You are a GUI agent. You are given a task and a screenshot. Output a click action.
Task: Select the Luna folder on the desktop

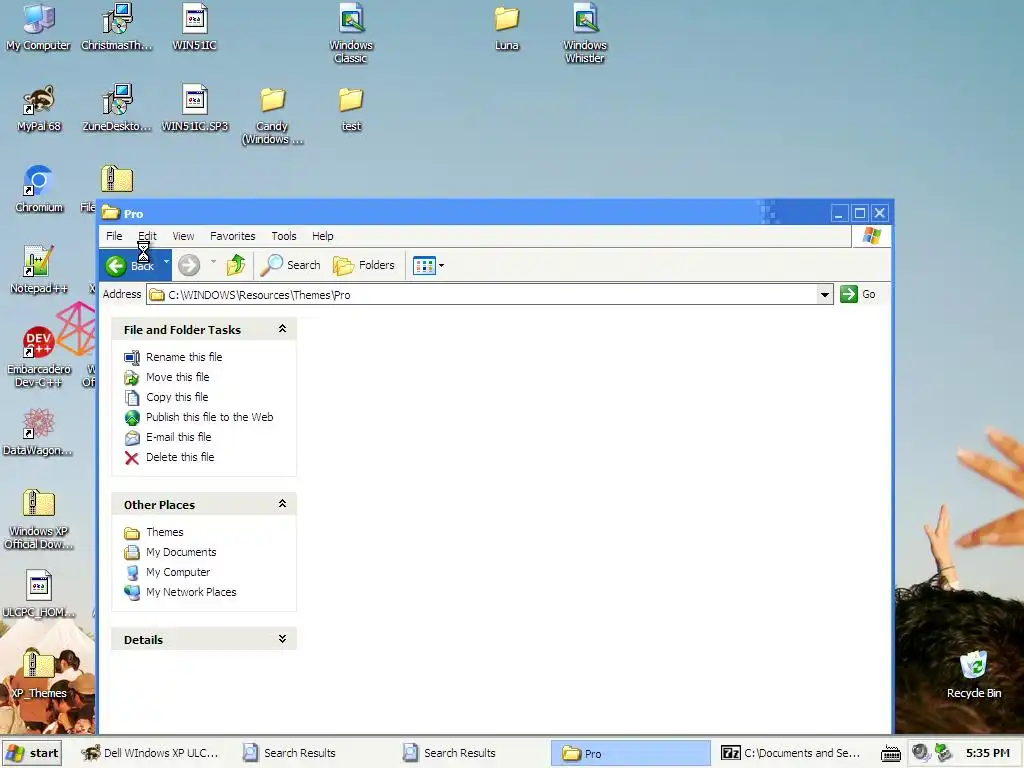pyautogui.click(x=507, y=28)
